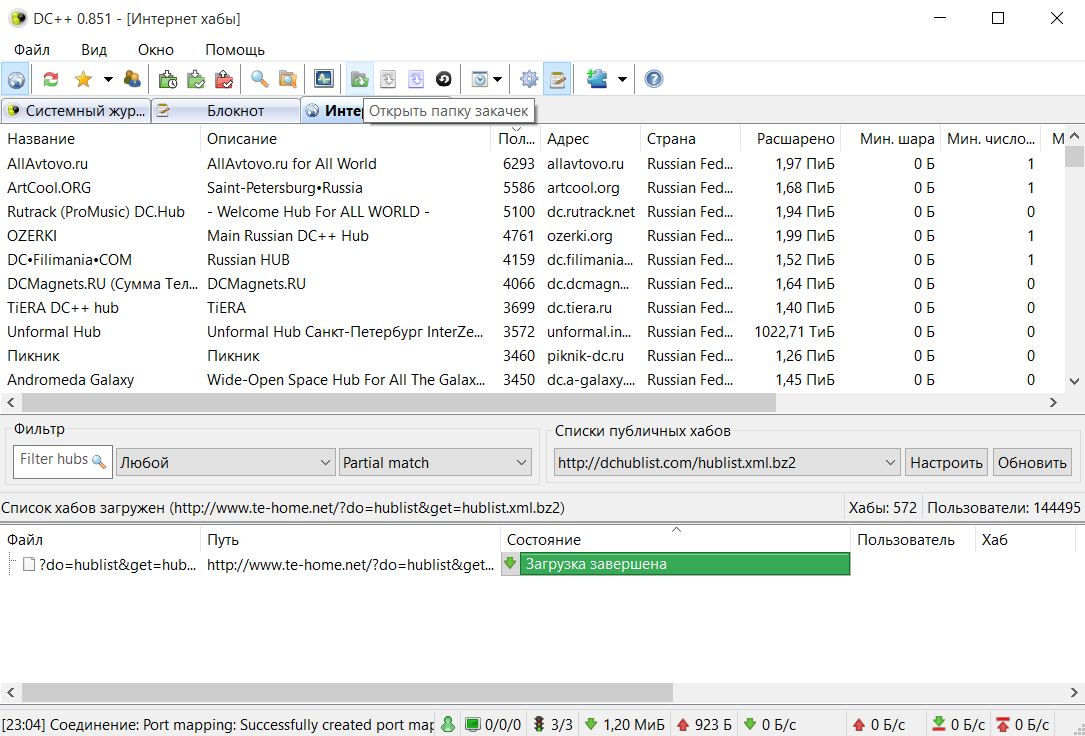Image resolution: width=1085 pixels, height=736 pixels.
Task: Click the Страна column header
Action: pos(691,138)
